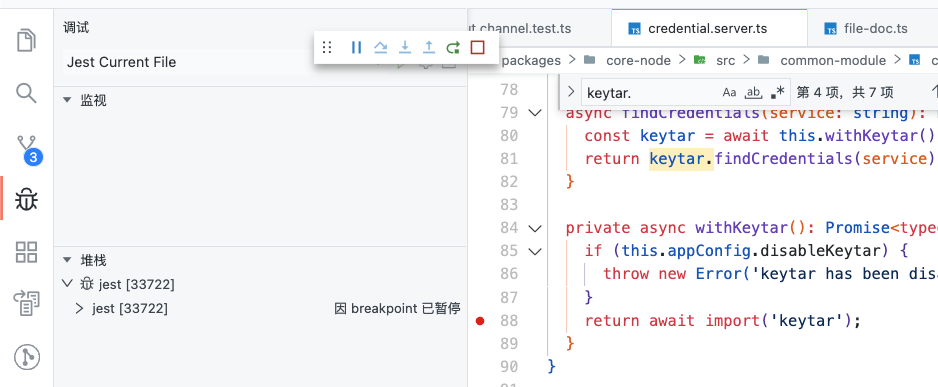Open the test/document list sidebar icon
This screenshot has width=938, height=387.
click(26, 304)
